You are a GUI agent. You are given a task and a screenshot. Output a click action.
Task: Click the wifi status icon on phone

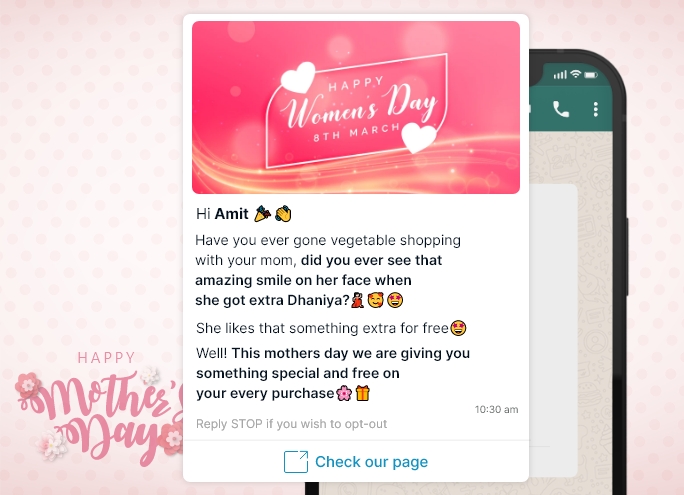click(576, 74)
